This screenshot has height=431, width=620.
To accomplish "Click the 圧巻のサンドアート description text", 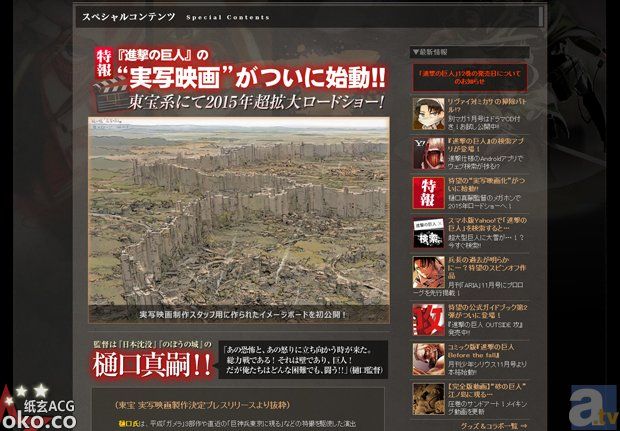I will [487, 407].
